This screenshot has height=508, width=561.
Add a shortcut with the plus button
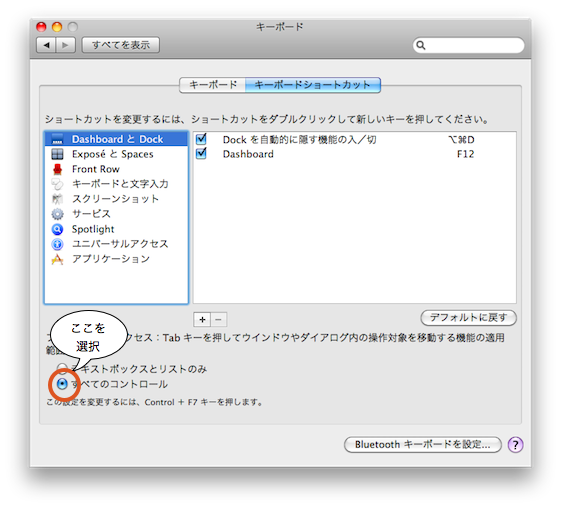202,319
